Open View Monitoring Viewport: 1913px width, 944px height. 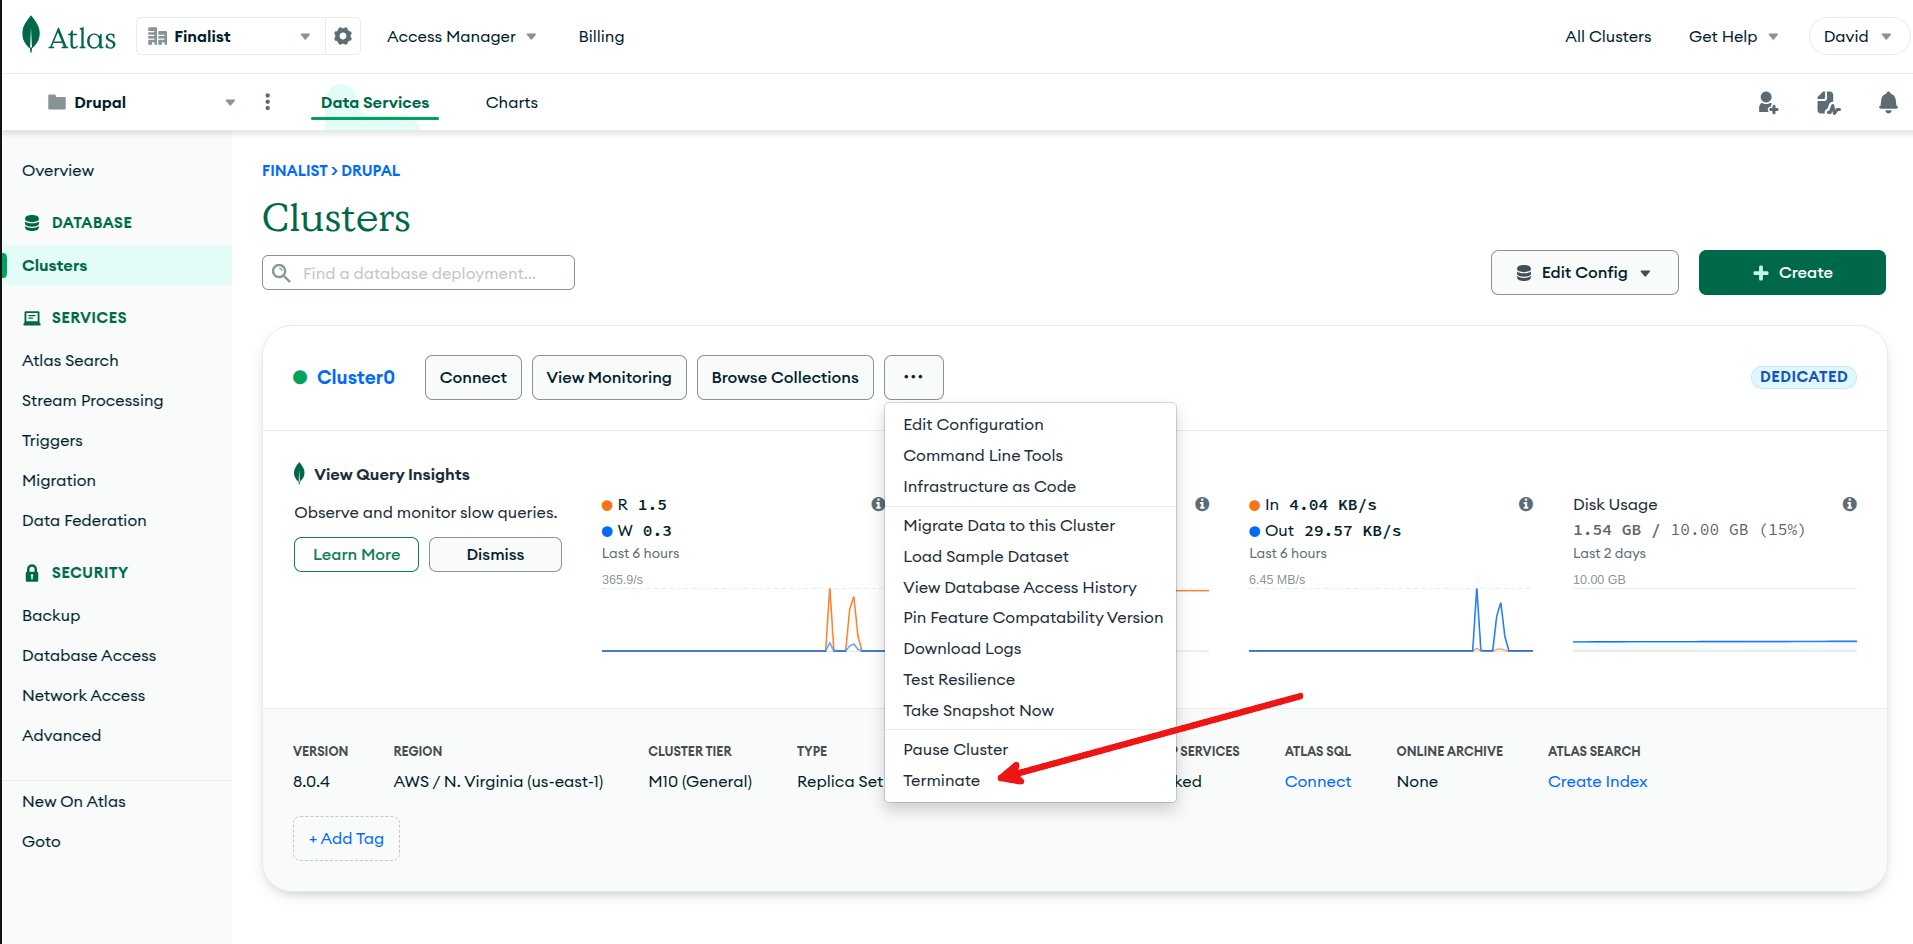[609, 377]
